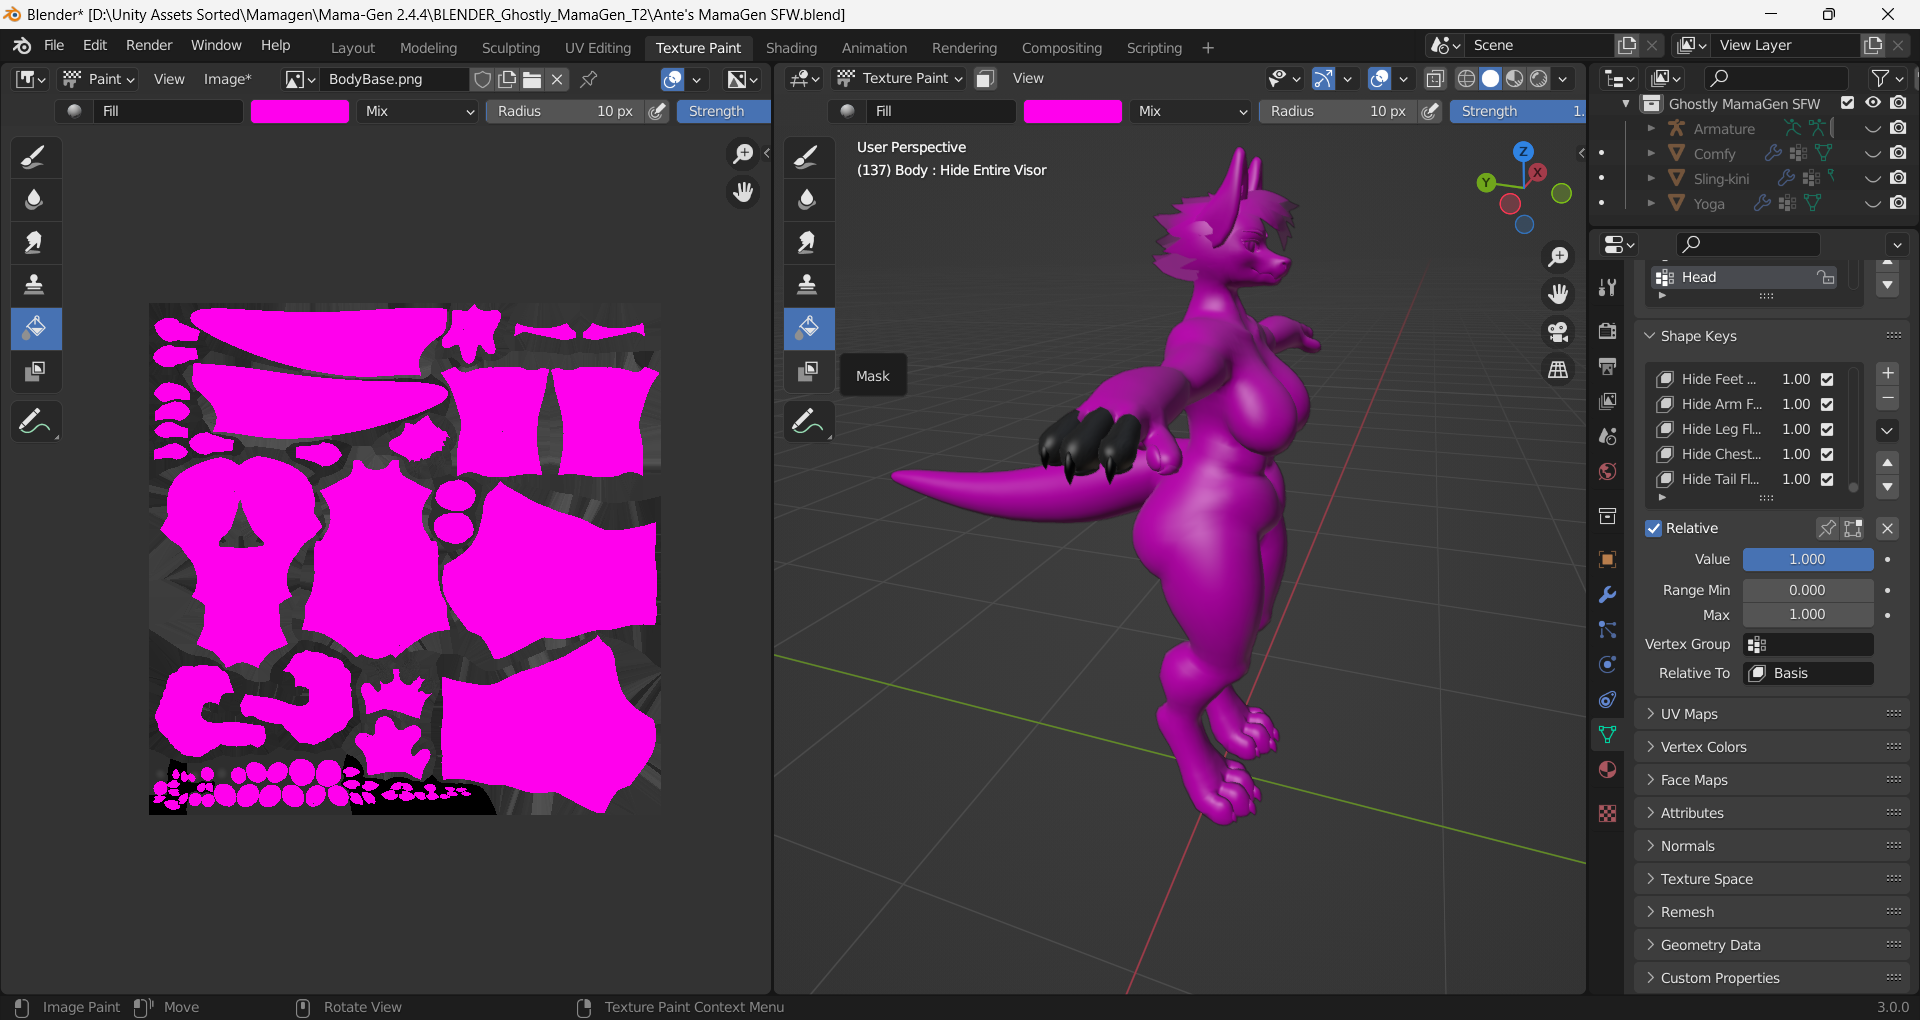Toggle the Hide Tail Fl... shape key checkbox
The width and height of the screenshot is (1920, 1020).
(x=1827, y=479)
